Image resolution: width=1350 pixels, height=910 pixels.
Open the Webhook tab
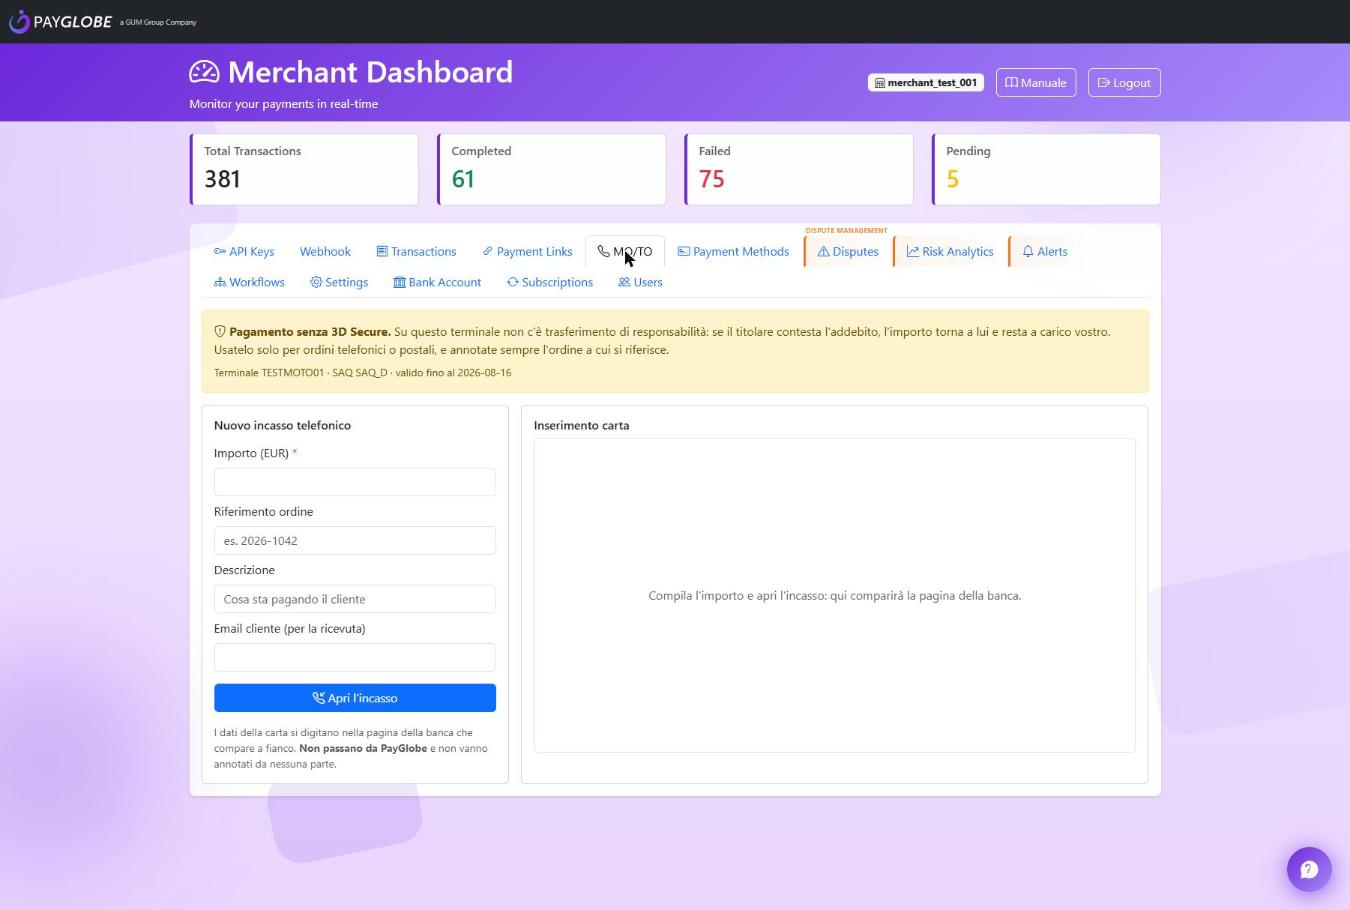pos(325,252)
